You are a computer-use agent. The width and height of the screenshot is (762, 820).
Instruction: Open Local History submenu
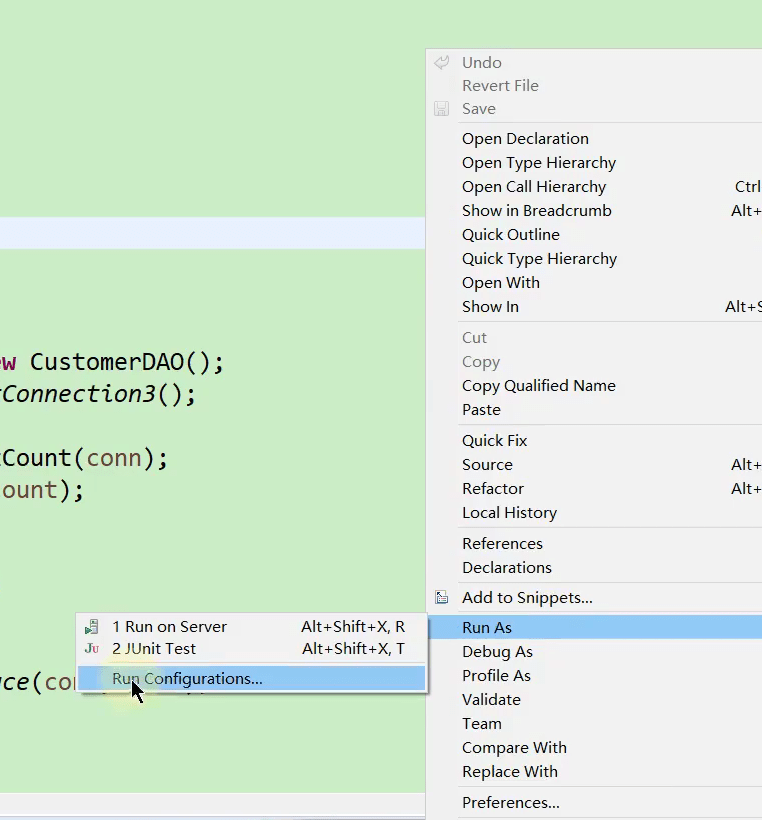coord(509,513)
